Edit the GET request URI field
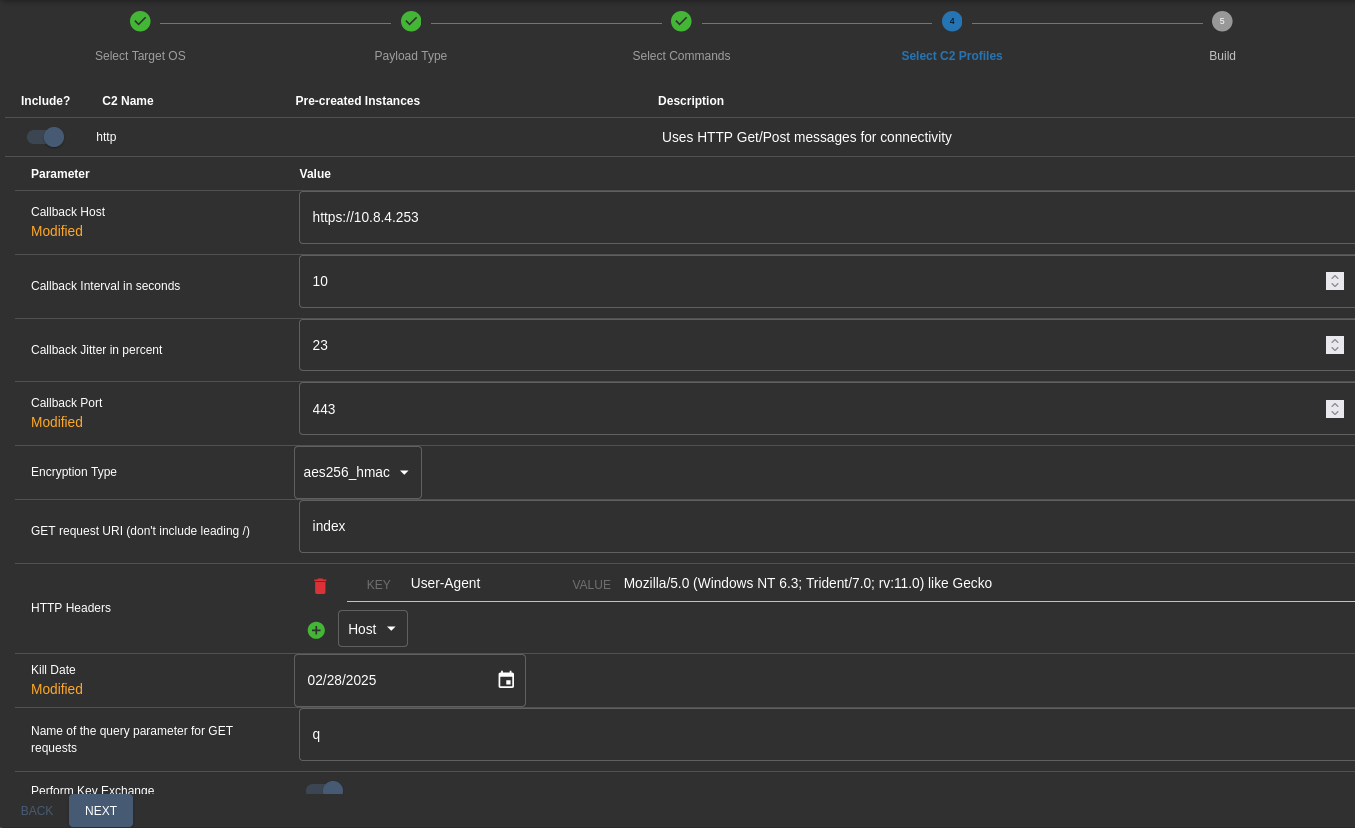 [827, 526]
